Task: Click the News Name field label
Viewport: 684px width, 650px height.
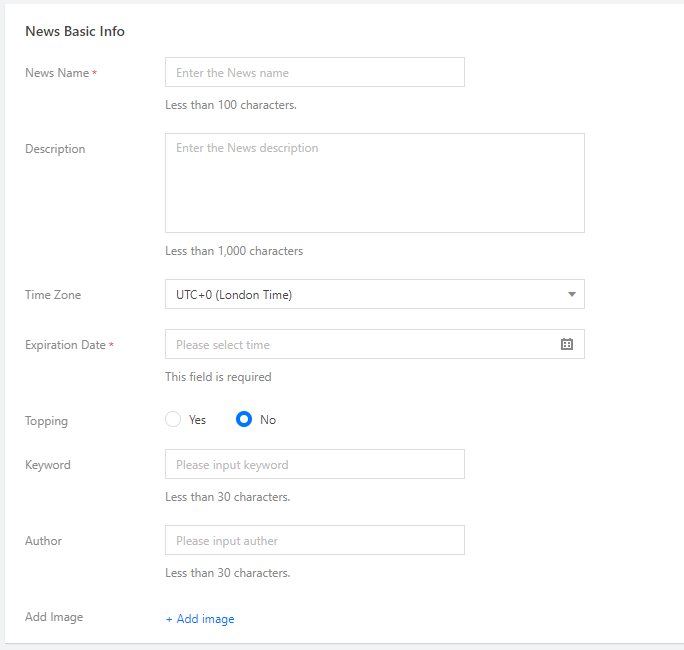Action: (57, 73)
